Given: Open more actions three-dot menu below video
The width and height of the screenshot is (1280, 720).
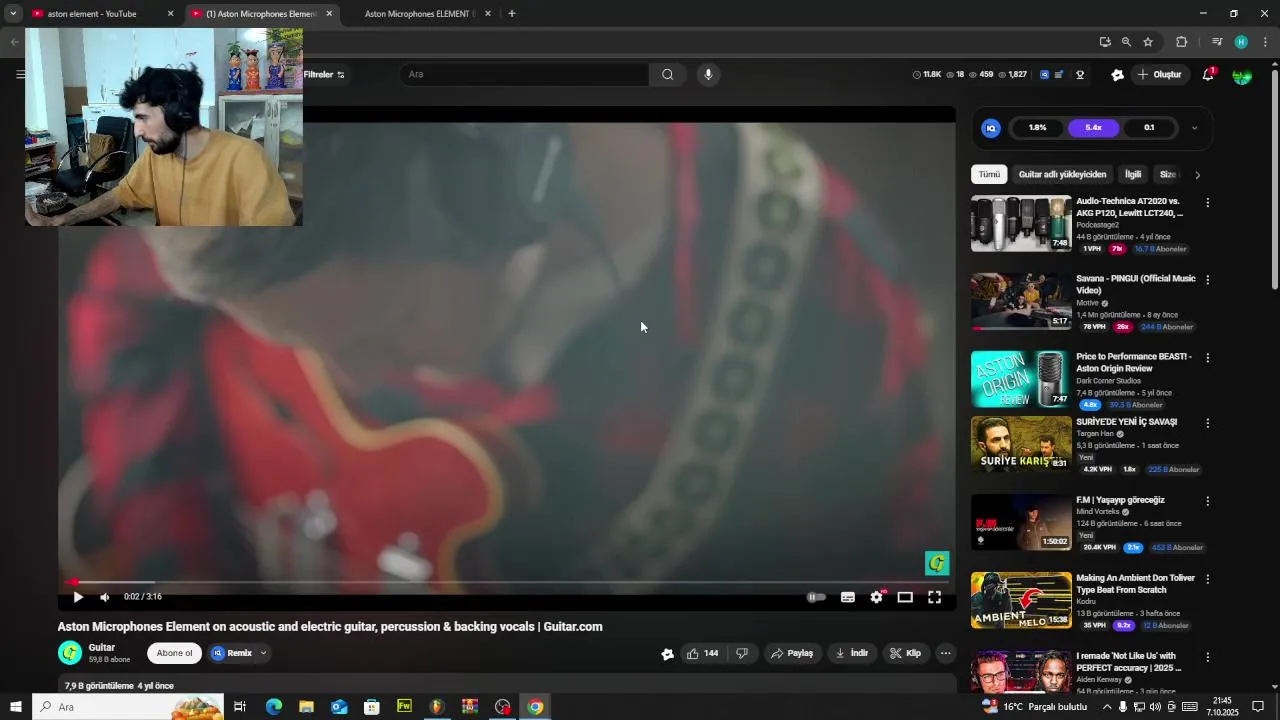Looking at the screenshot, I should tap(945, 653).
